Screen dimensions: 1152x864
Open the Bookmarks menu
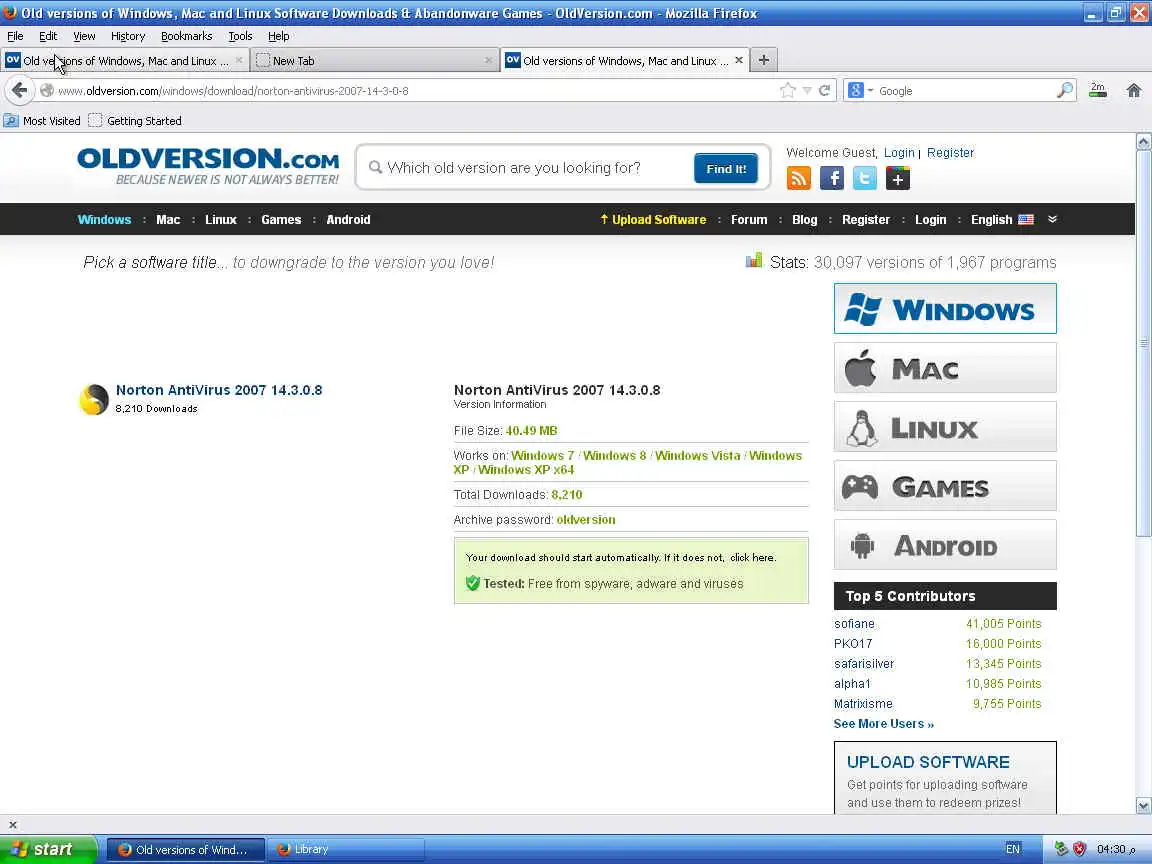coord(187,36)
